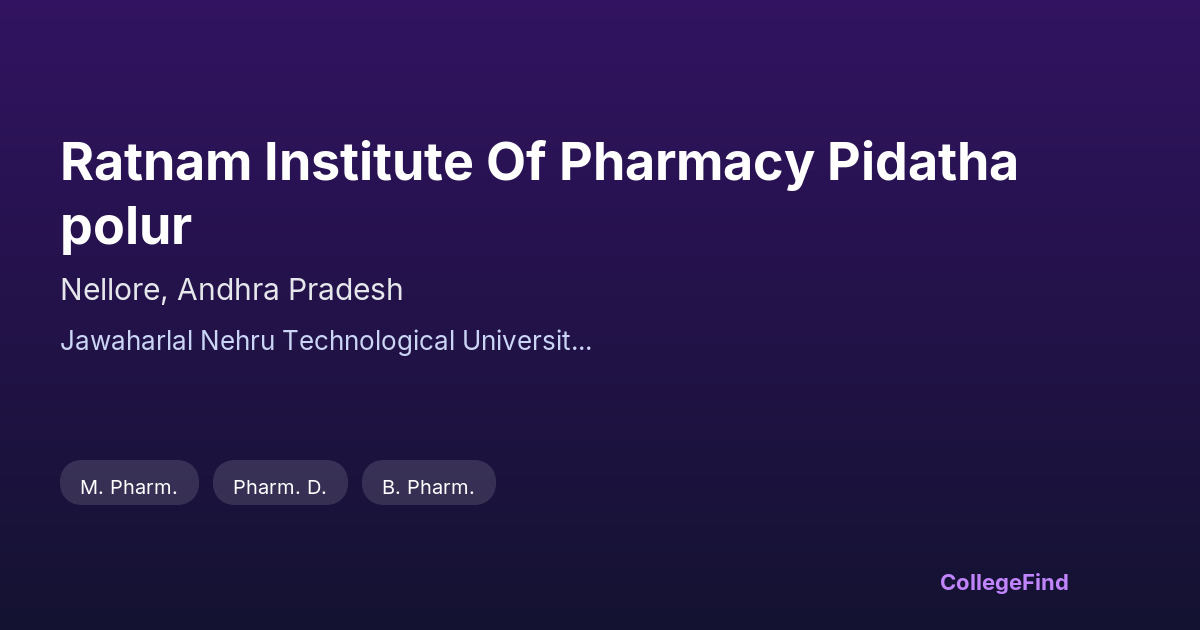Viewport: 1200px width, 630px height.
Task: Click the word Pidatha in the heading
Action: pos(922,163)
